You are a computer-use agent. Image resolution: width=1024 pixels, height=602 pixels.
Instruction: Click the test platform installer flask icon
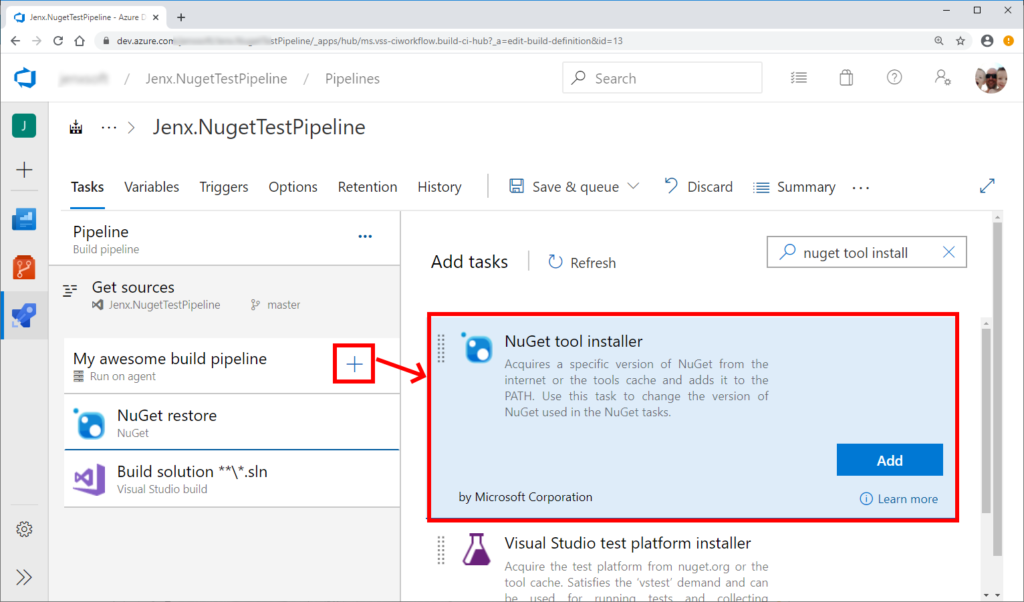pos(476,549)
